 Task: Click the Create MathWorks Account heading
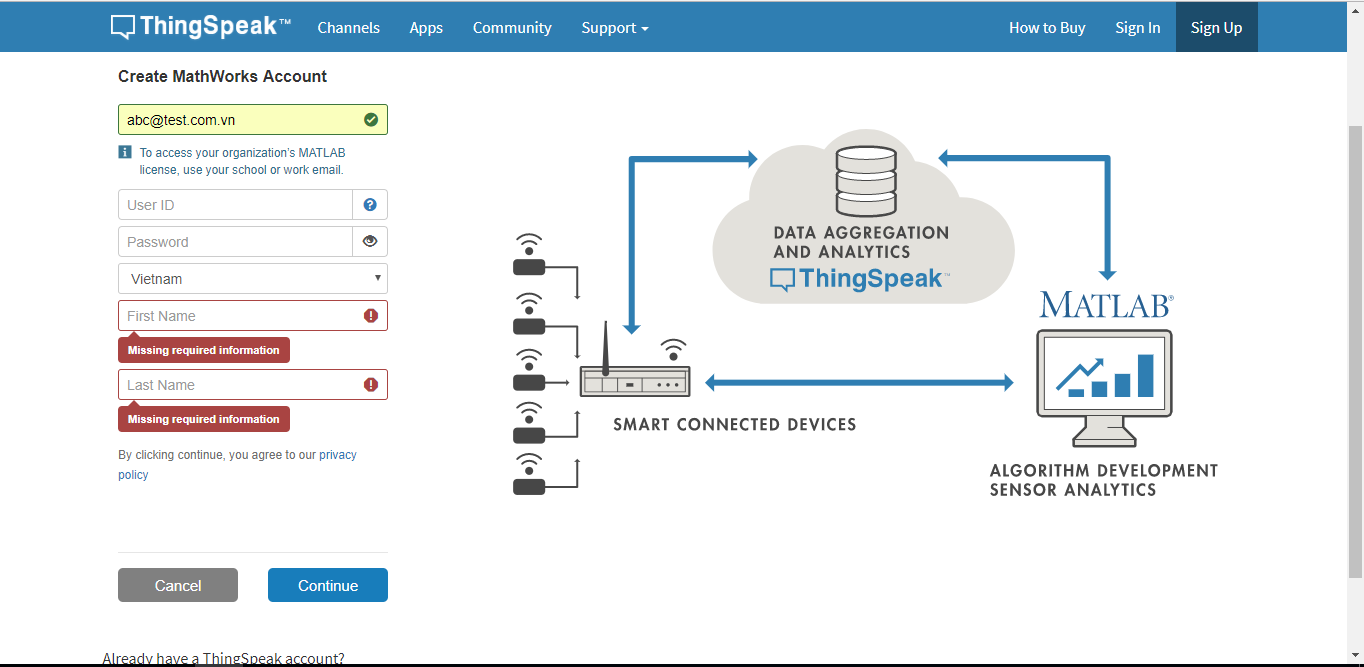(x=223, y=76)
